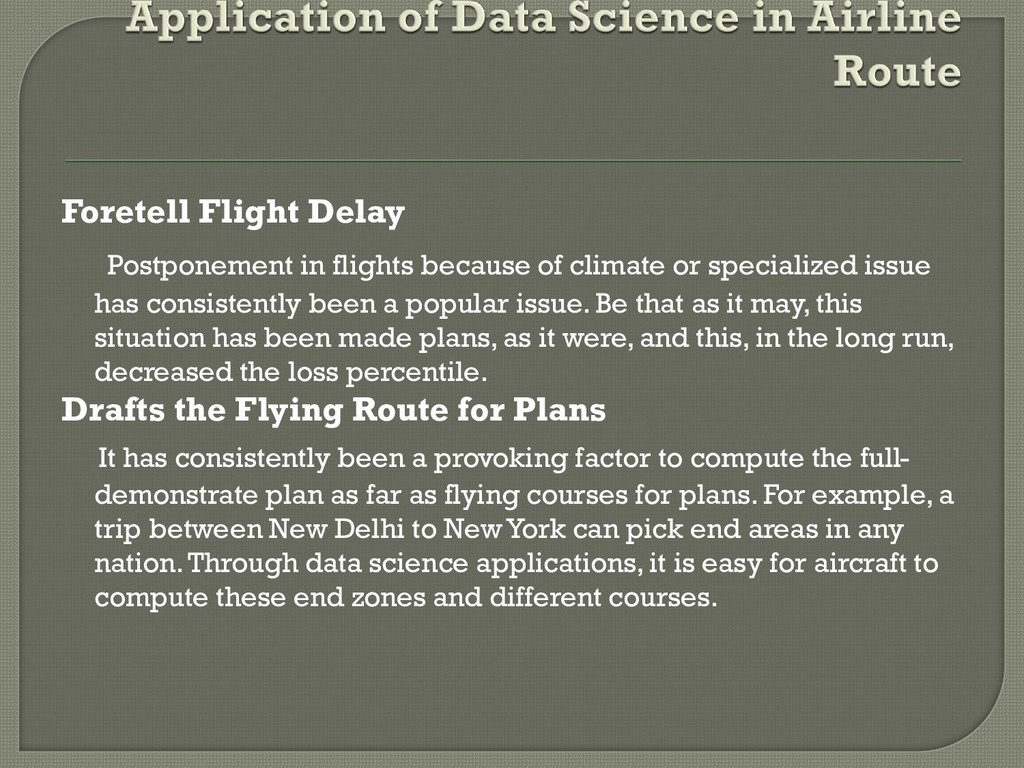Click the line starting 'Postponement in flights'

[519, 266]
